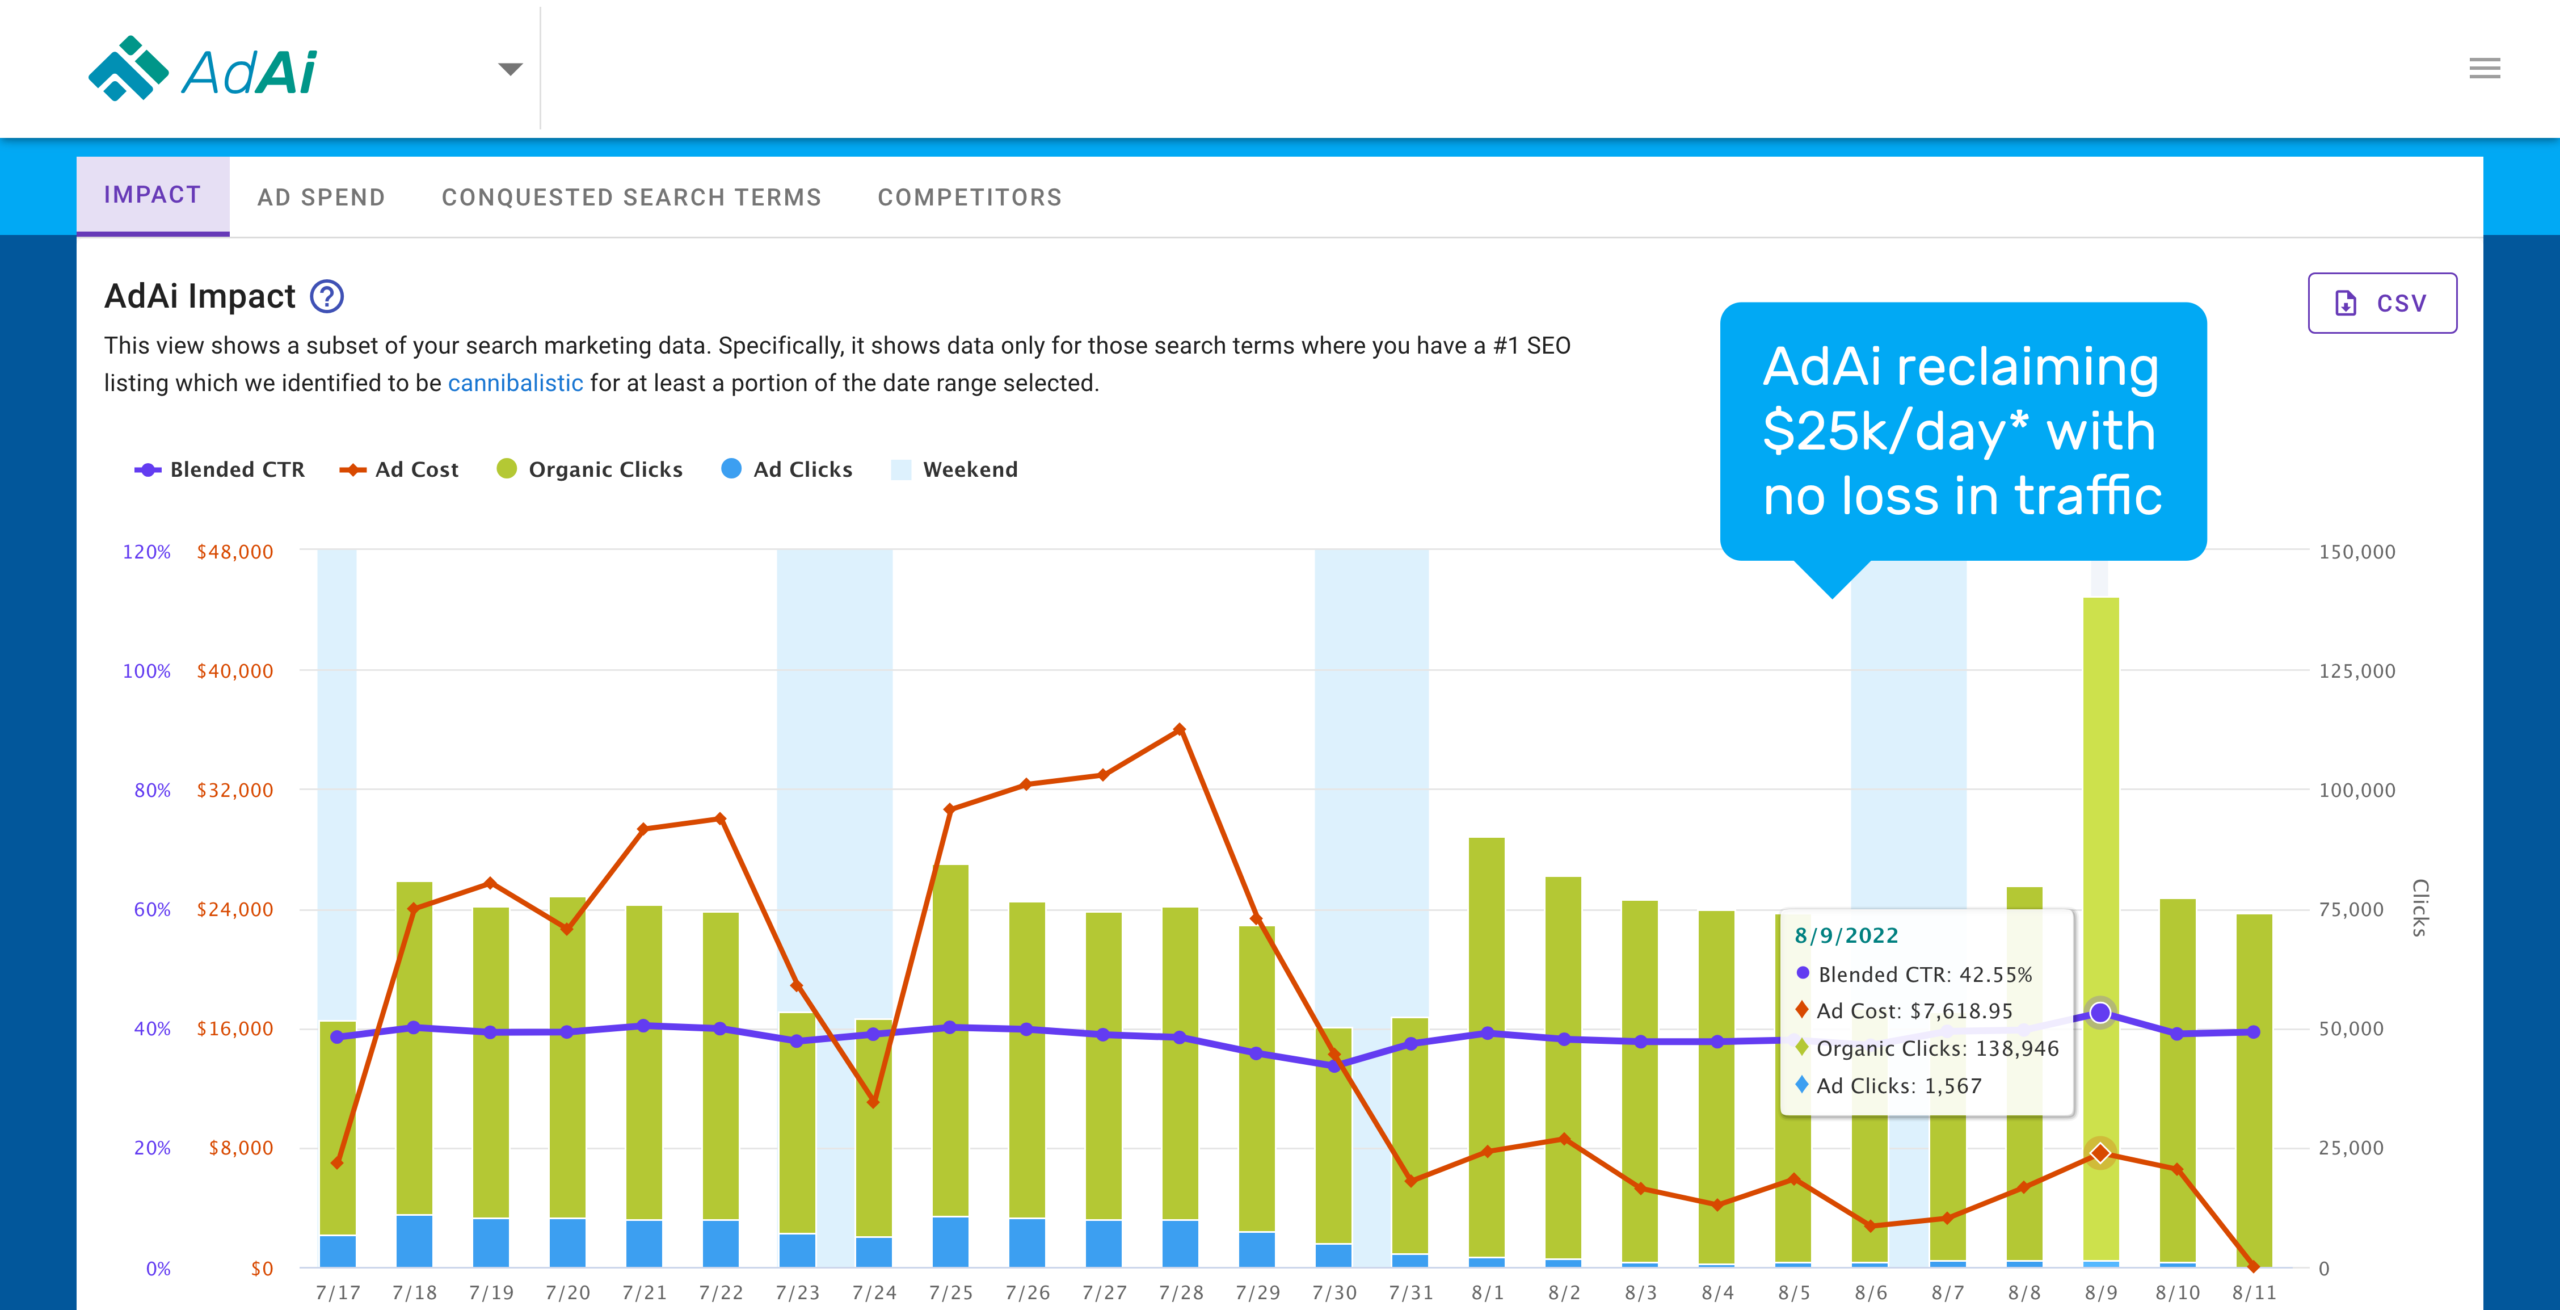Follow the cannibalistic link
This screenshot has height=1310, width=2560.
click(515, 383)
